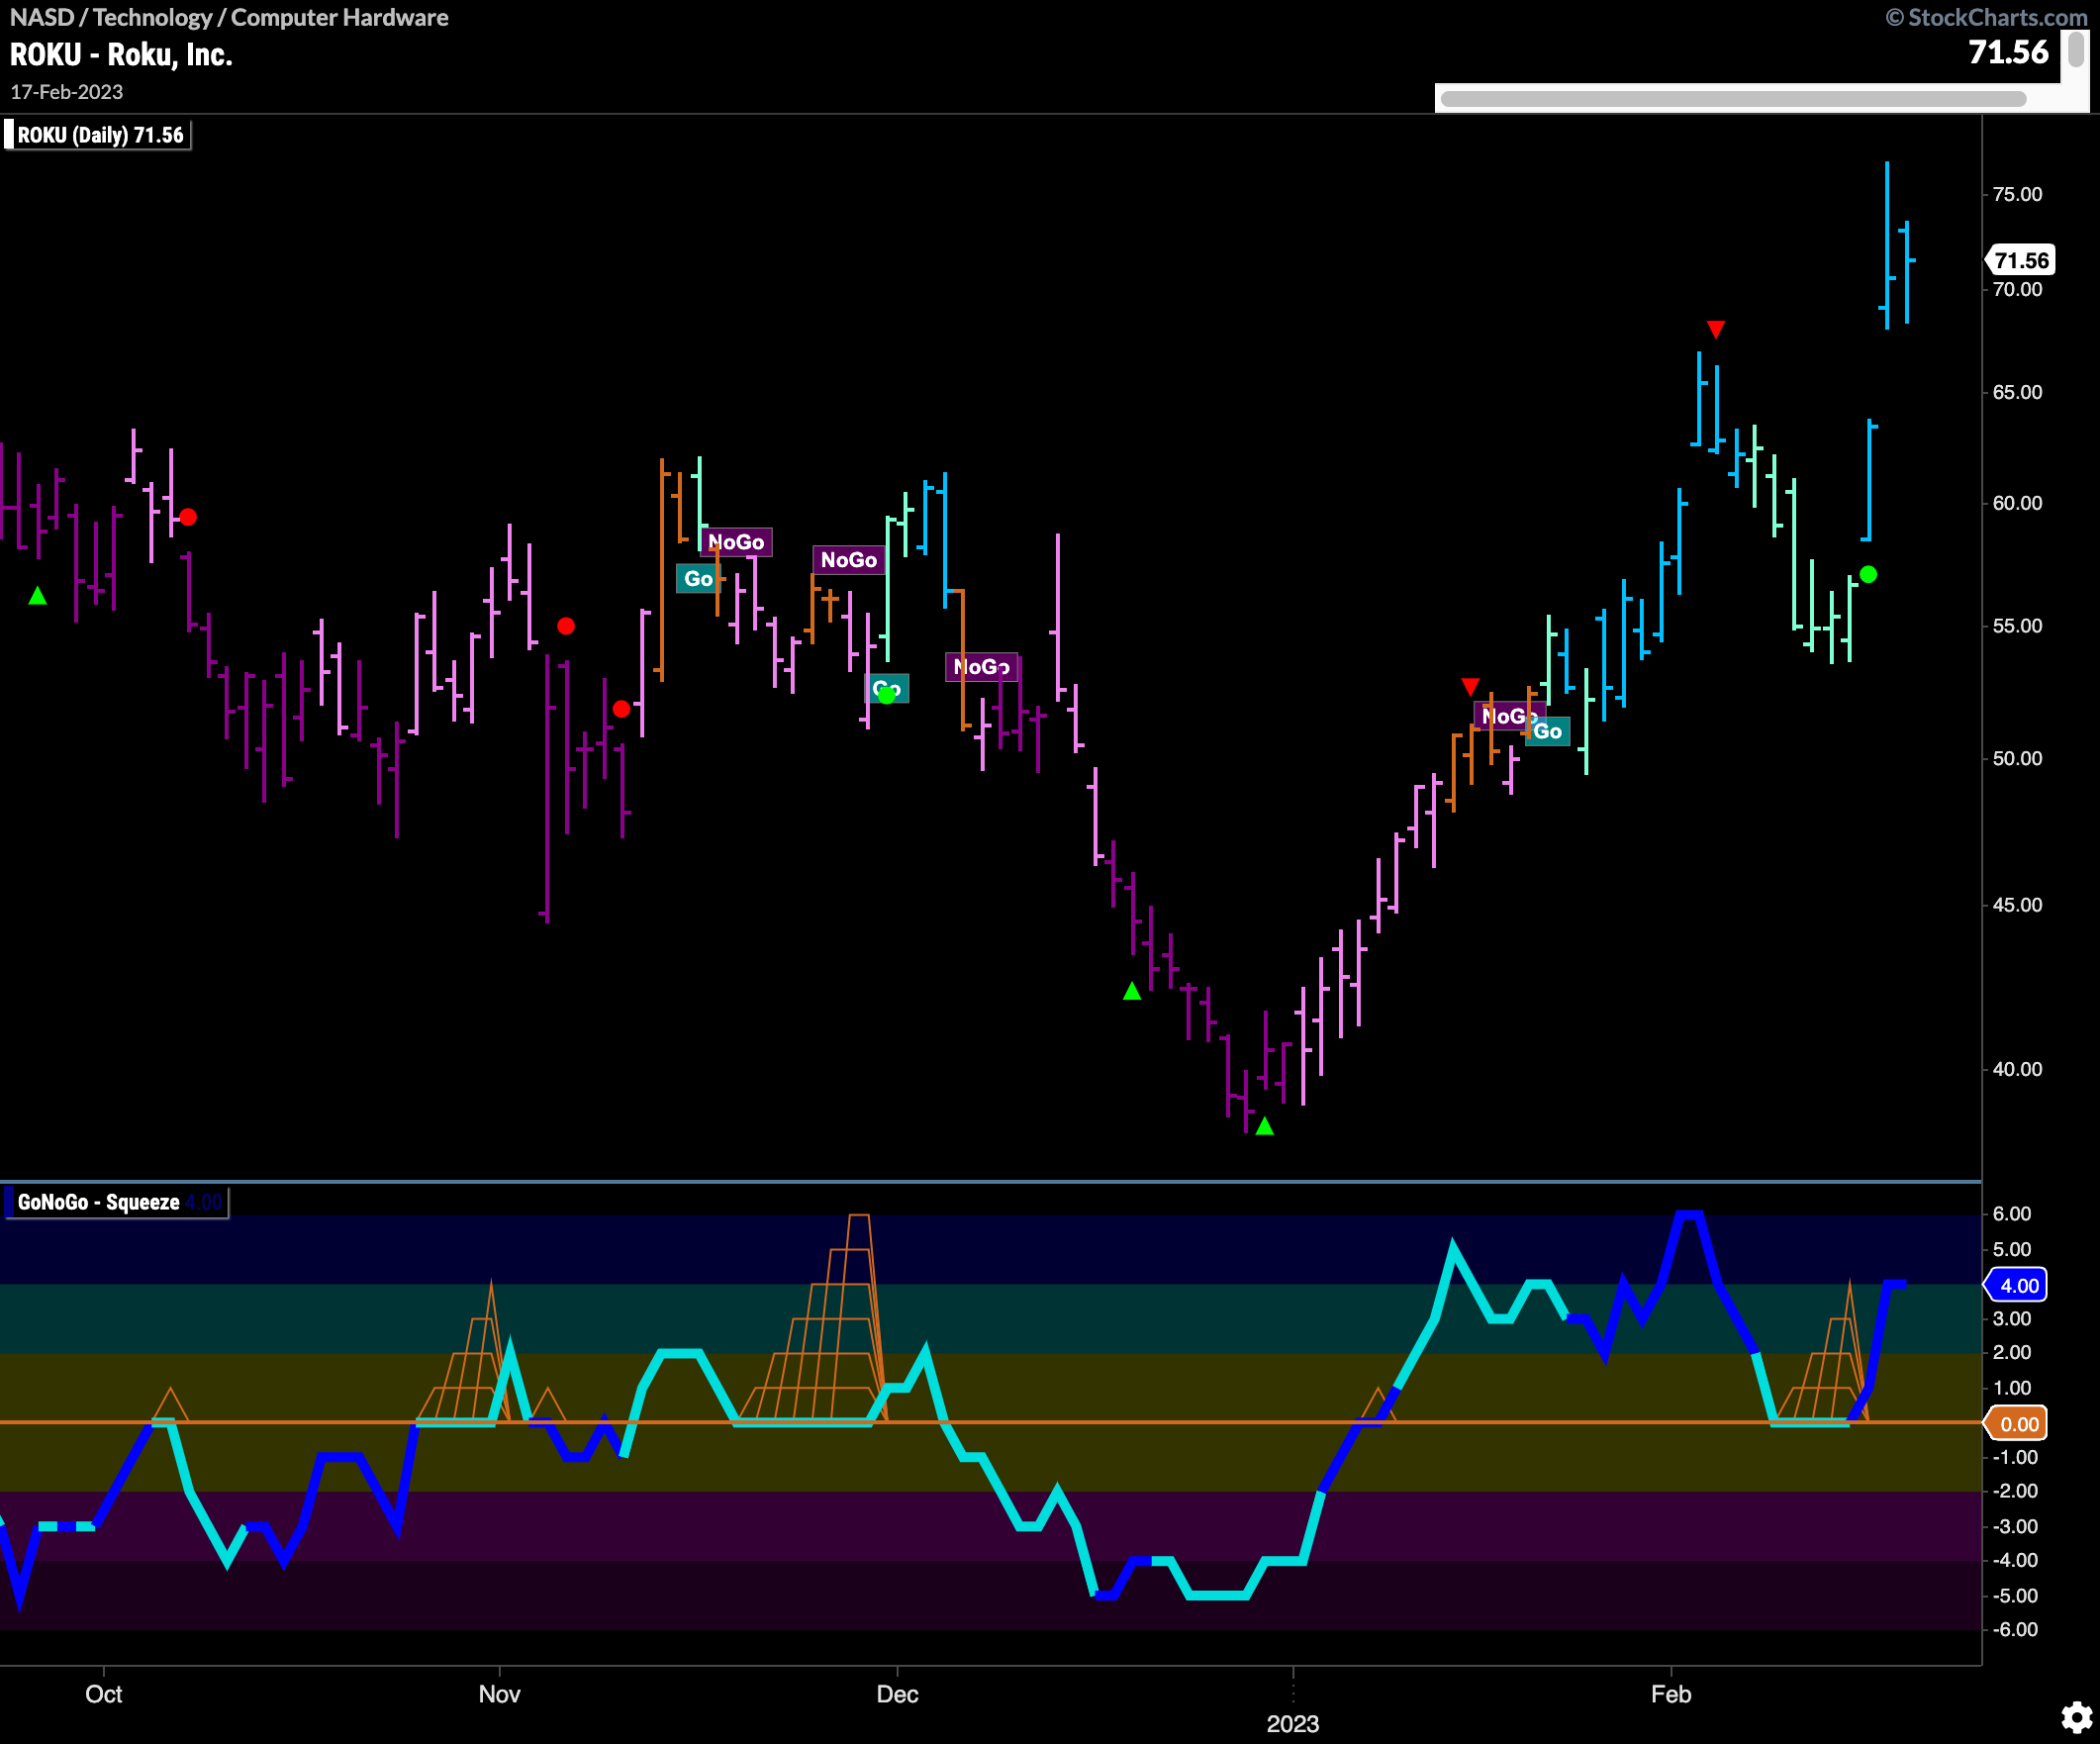
Task: Click the Oct label on the time axis
Action: 104,1694
